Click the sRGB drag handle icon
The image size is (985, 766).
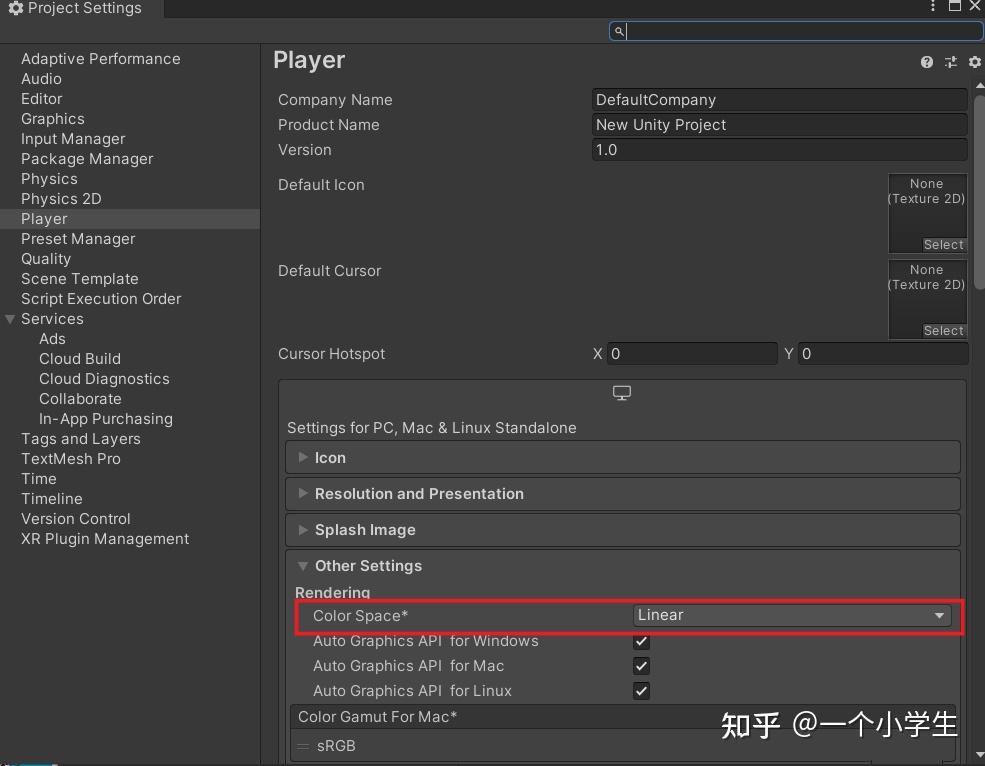pos(303,746)
